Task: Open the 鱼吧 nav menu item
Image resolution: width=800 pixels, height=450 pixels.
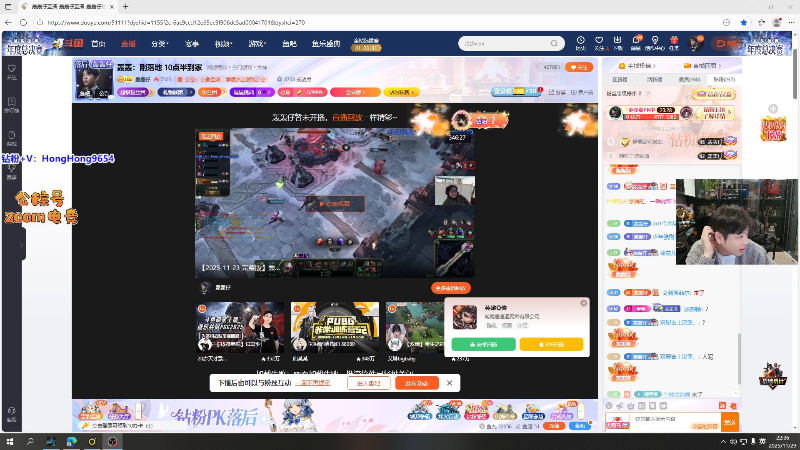Action: [x=289, y=44]
